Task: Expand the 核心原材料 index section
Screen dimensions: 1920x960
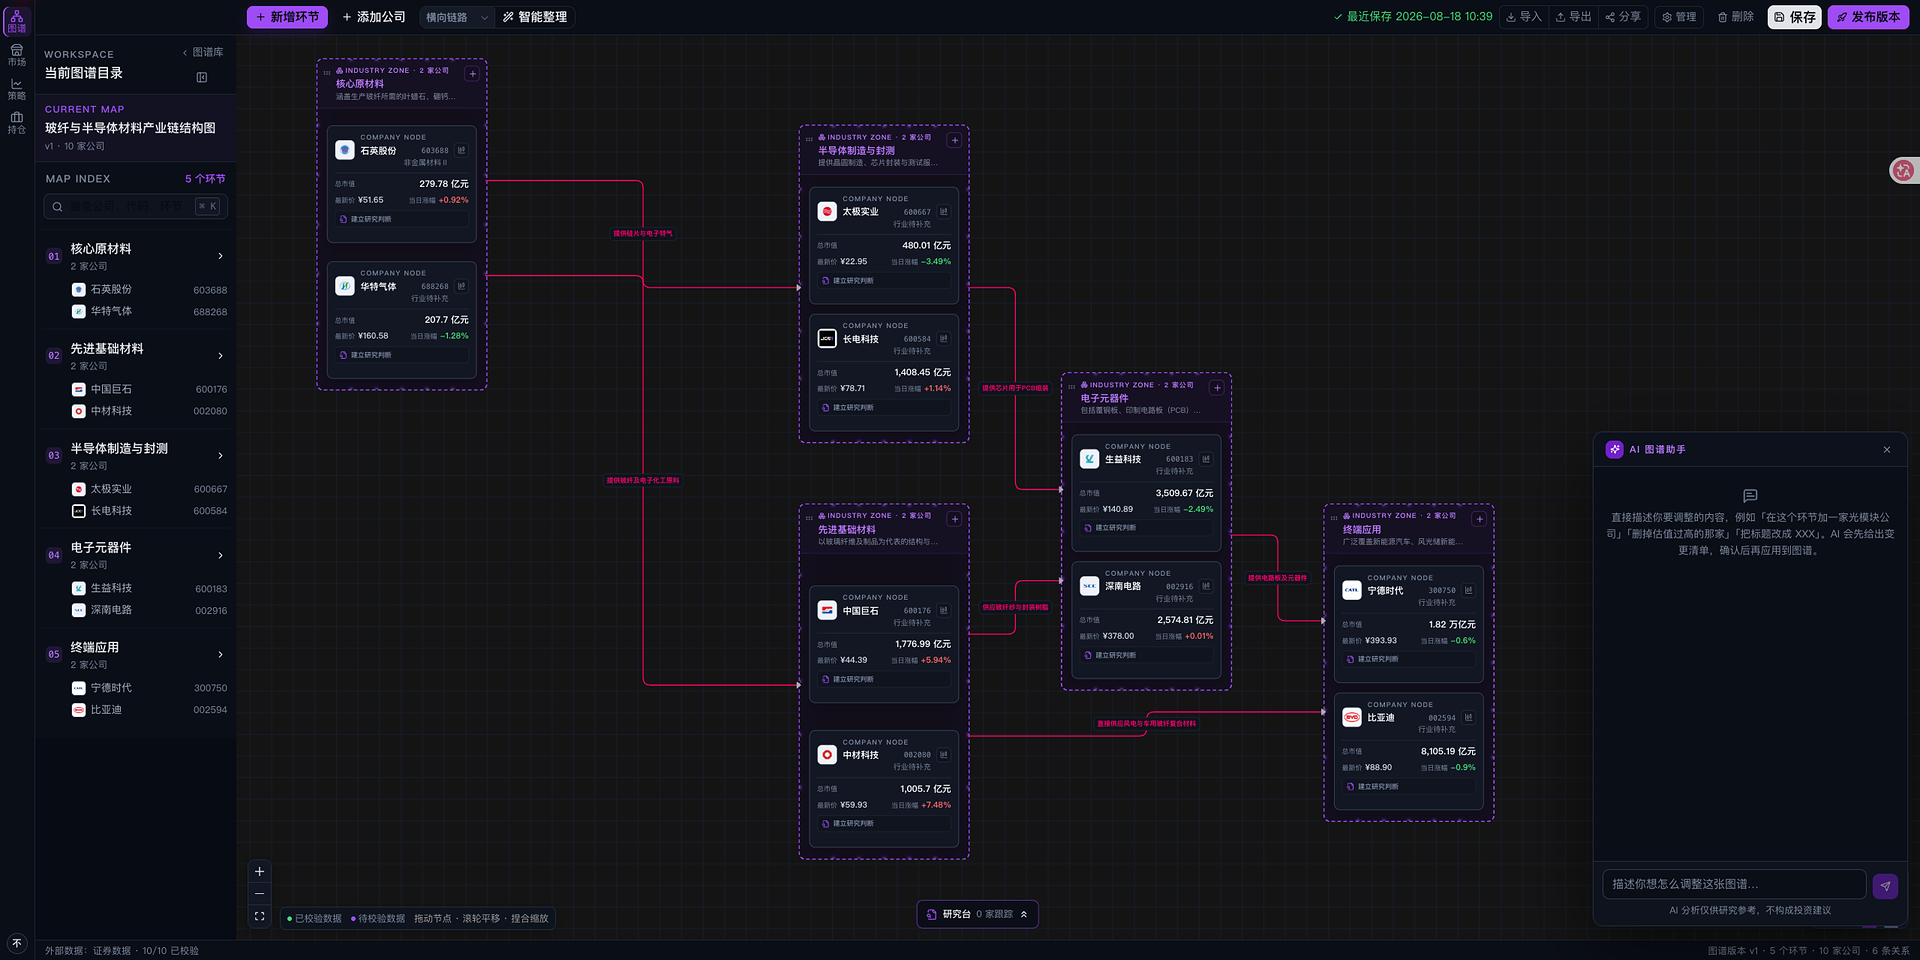Action: [x=220, y=256]
